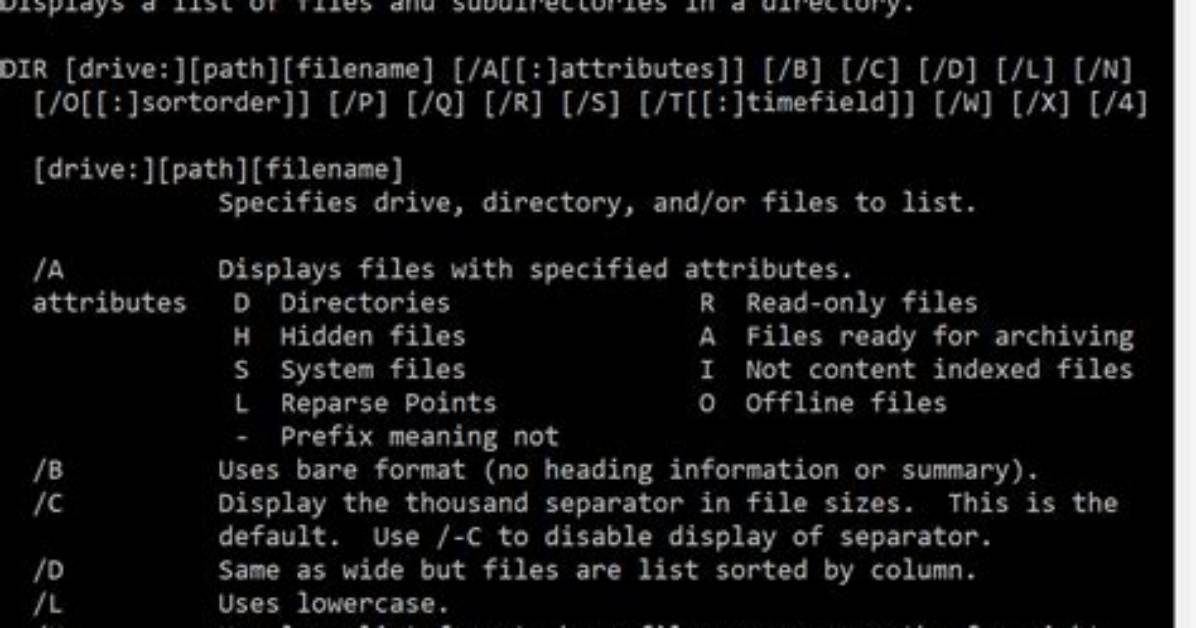Image resolution: width=1196 pixels, height=628 pixels.
Task: Click 'A Files ready for archiving' entry
Action: pyautogui.click(x=916, y=337)
